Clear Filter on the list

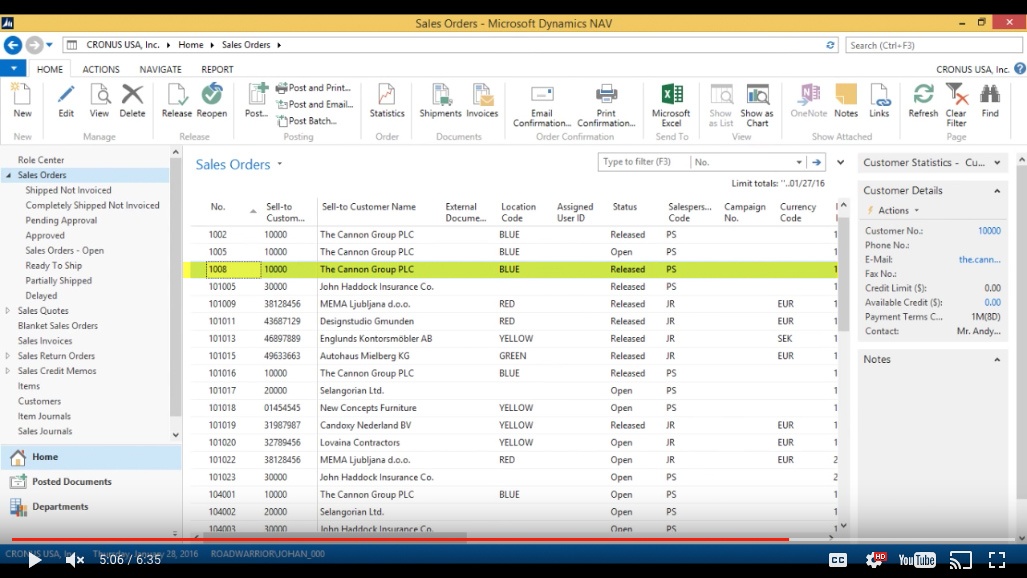click(x=956, y=105)
